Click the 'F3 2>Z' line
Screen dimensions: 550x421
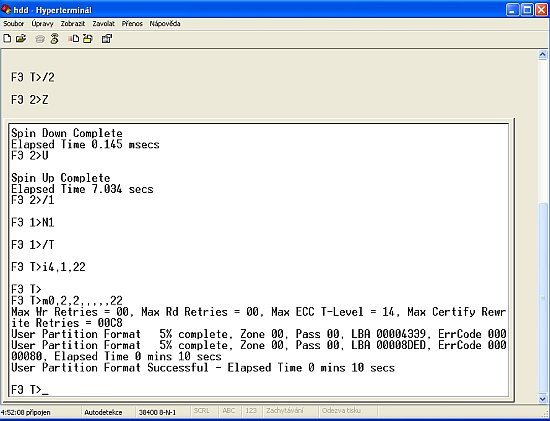click(30, 100)
